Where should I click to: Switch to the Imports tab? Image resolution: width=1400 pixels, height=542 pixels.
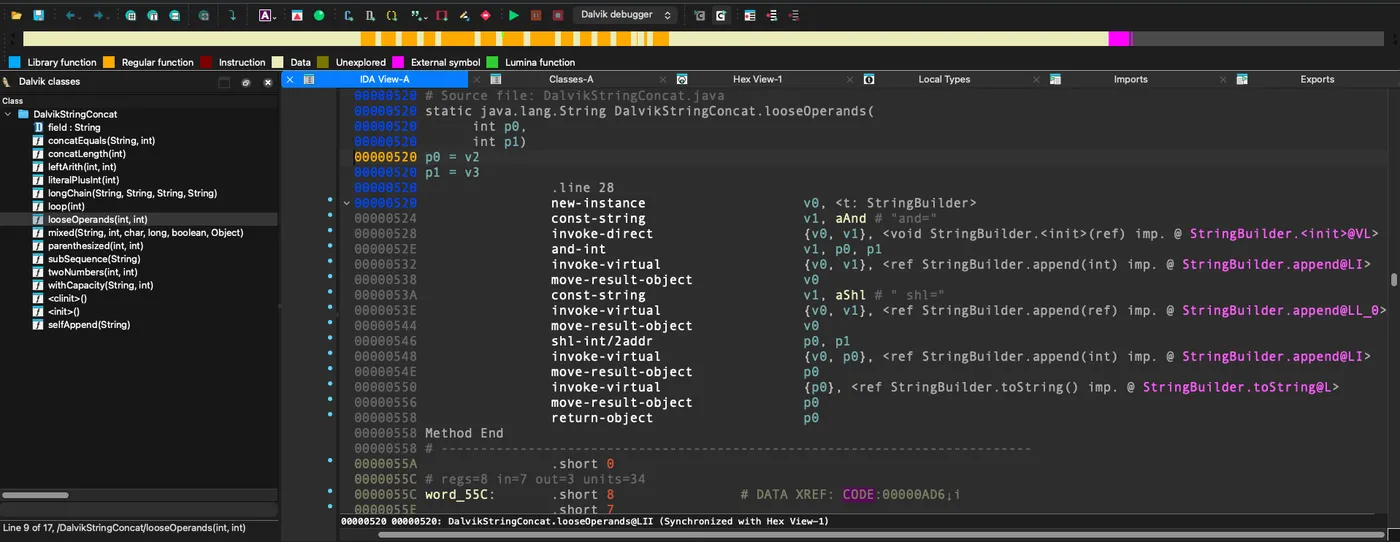click(x=1131, y=79)
